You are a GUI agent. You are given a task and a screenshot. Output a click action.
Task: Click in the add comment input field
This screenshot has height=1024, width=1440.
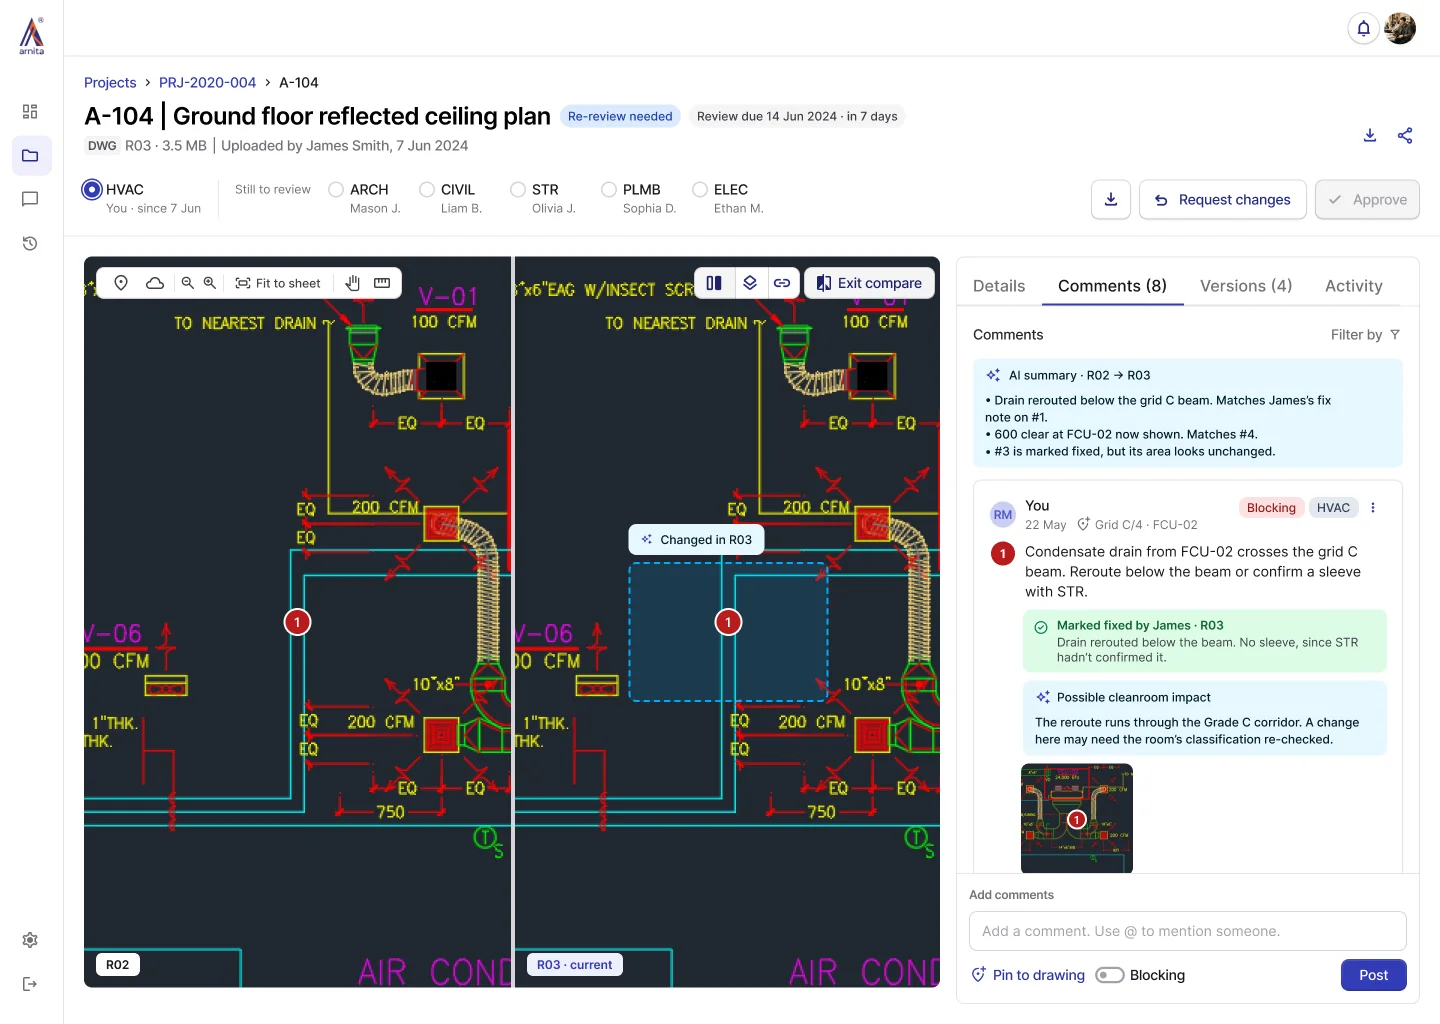pyautogui.click(x=1187, y=931)
